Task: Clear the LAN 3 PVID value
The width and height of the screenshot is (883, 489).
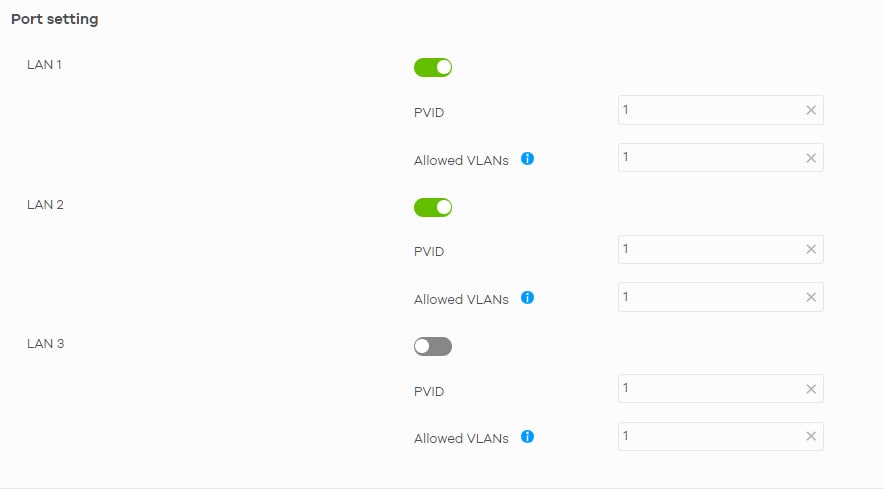Action: point(811,389)
